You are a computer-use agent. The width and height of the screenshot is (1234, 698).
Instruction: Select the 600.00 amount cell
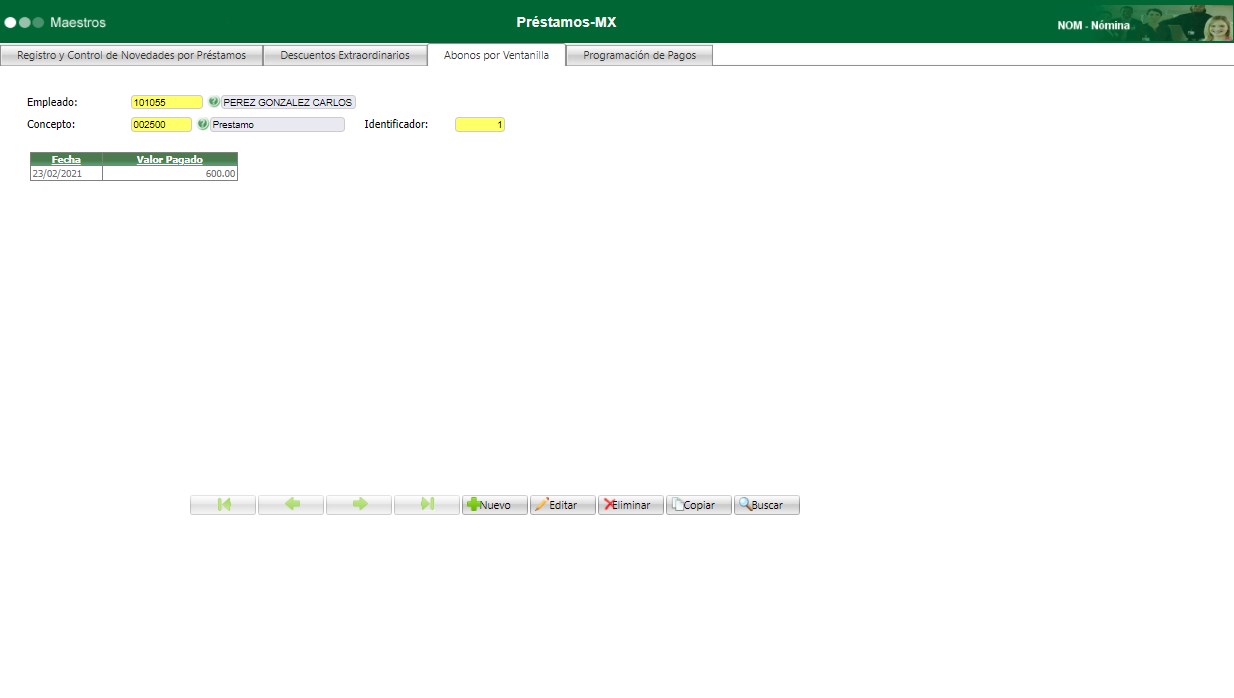coord(170,173)
